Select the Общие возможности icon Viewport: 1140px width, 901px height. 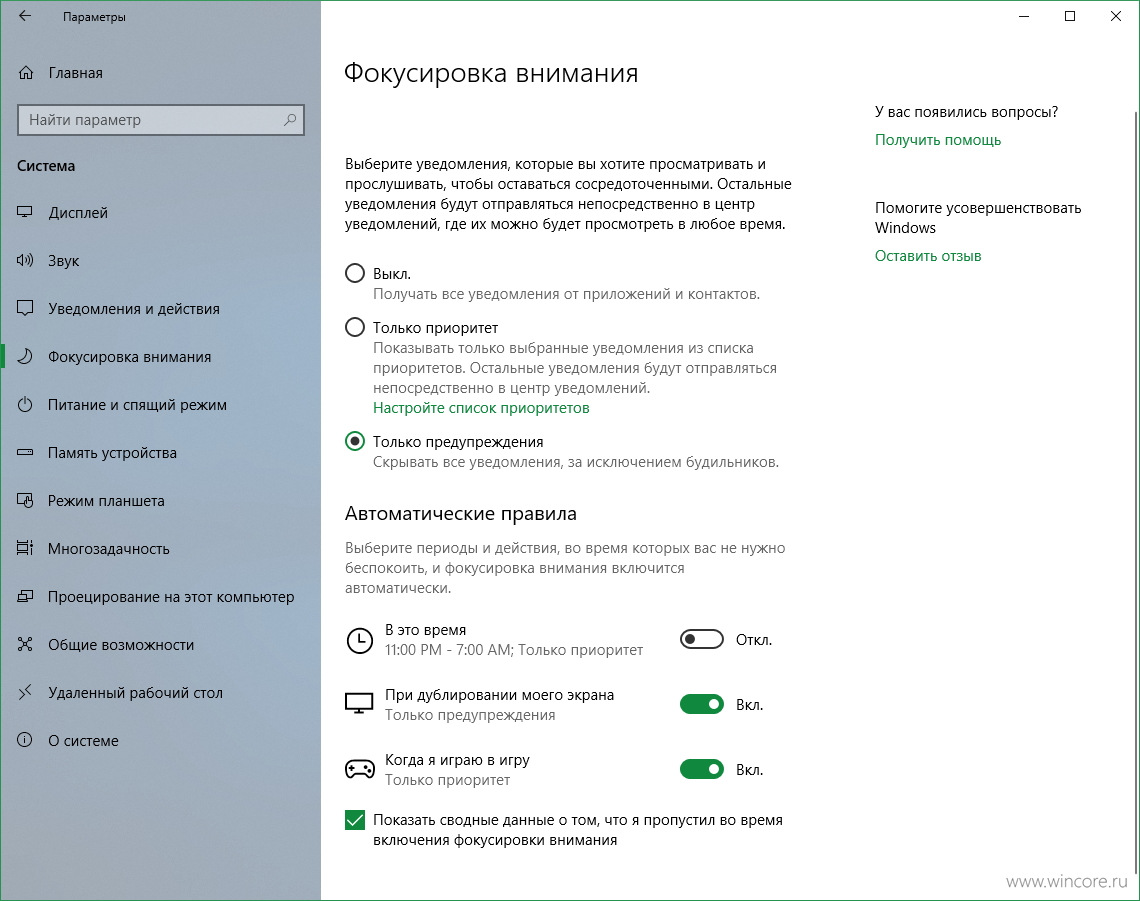tap(25, 644)
